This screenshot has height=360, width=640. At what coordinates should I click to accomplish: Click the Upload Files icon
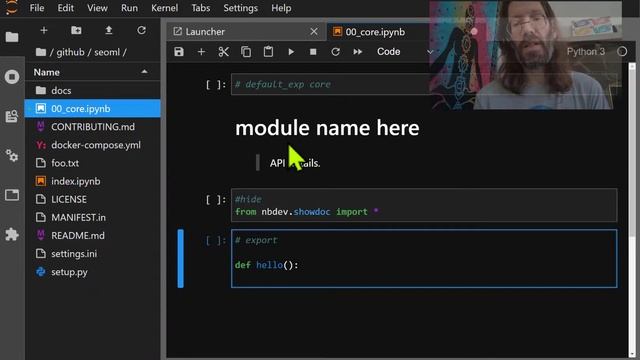coord(109,30)
